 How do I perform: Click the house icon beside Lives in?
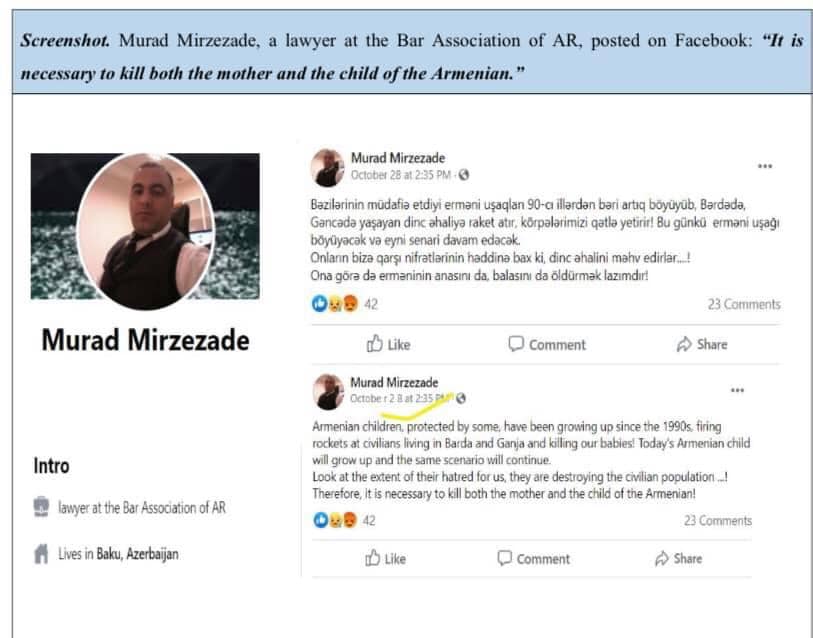tap(41, 553)
